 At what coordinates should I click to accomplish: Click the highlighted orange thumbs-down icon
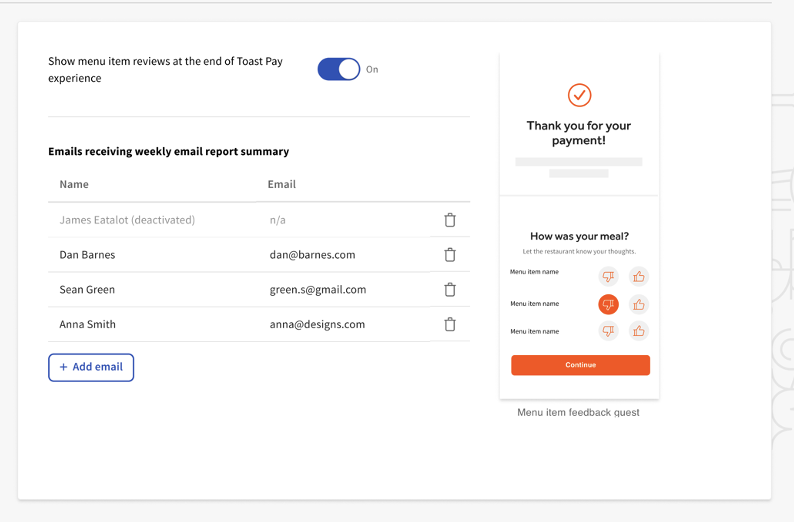[x=608, y=304]
